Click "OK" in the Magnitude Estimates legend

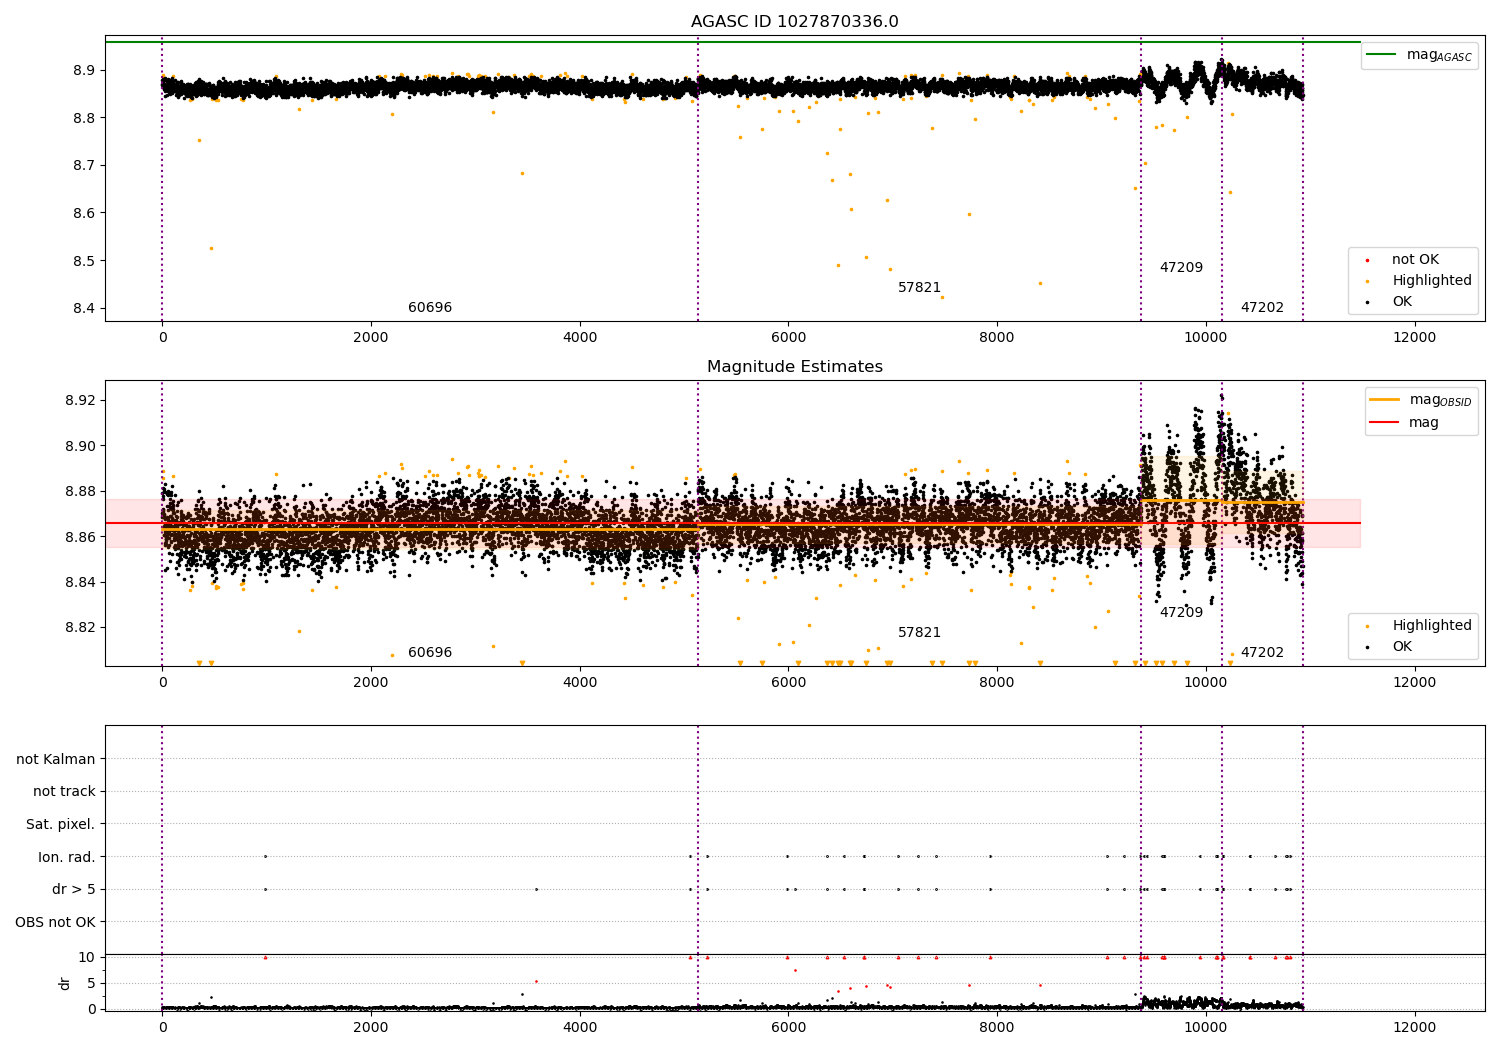click(1402, 647)
